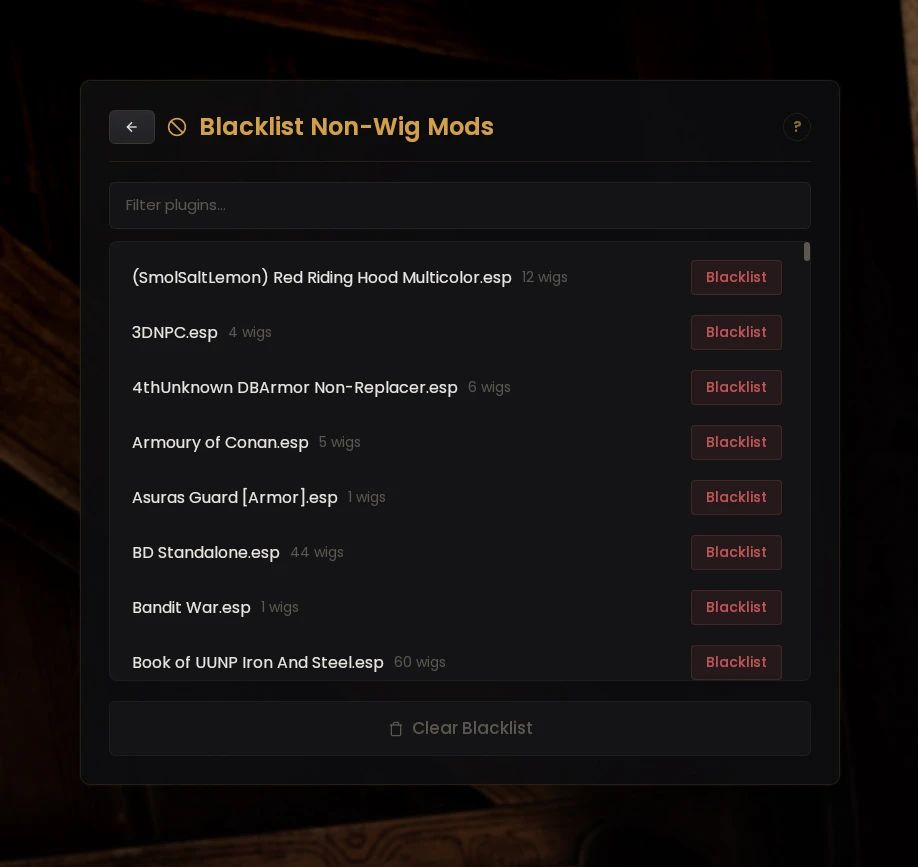Blacklist Asuras Guard [Armor].esp
The width and height of the screenshot is (918, 867).
(736, 497)
